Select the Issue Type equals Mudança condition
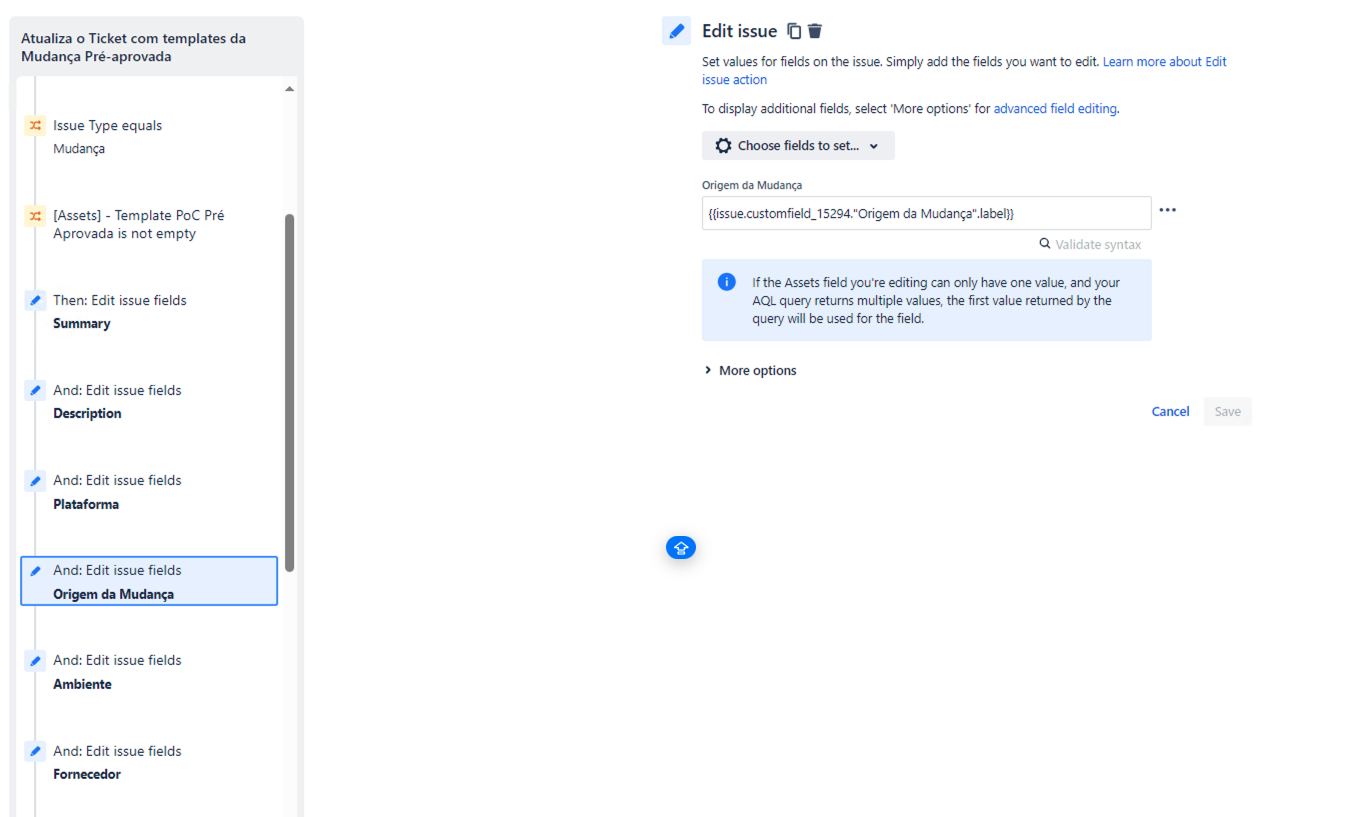The width and height of the screenshot is (1350, 817). point(148,137)
